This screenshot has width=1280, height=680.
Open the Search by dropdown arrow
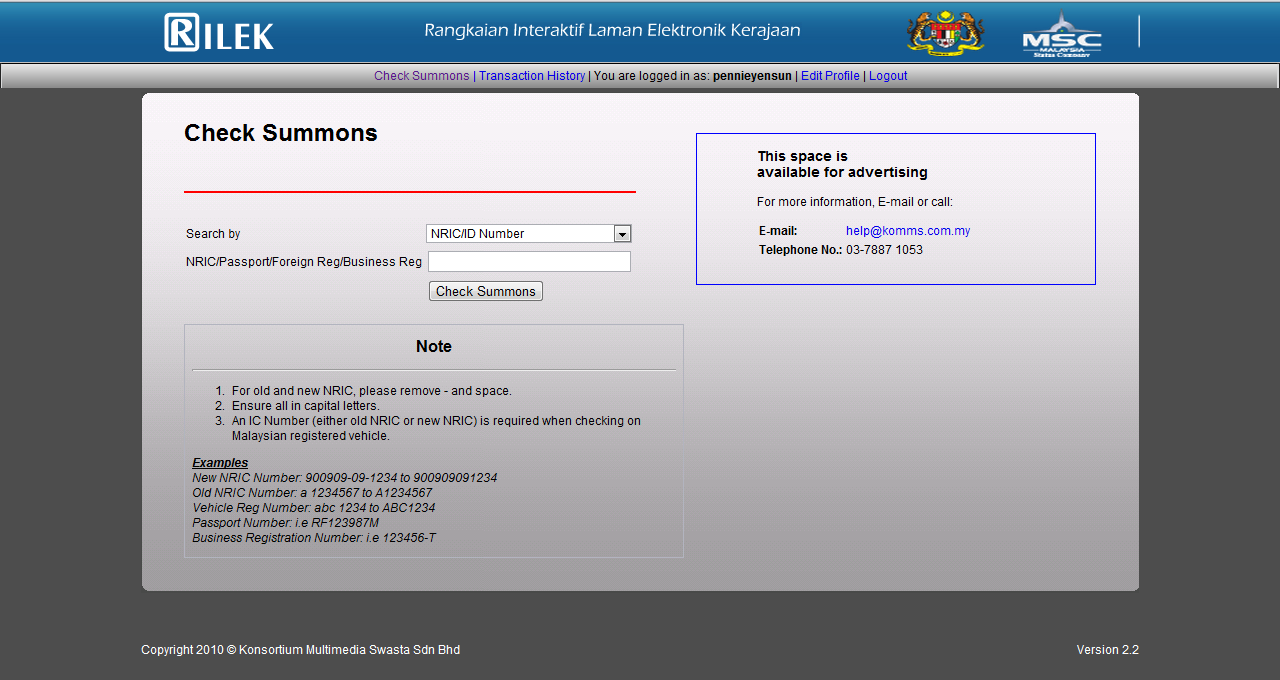click(622, 234)
